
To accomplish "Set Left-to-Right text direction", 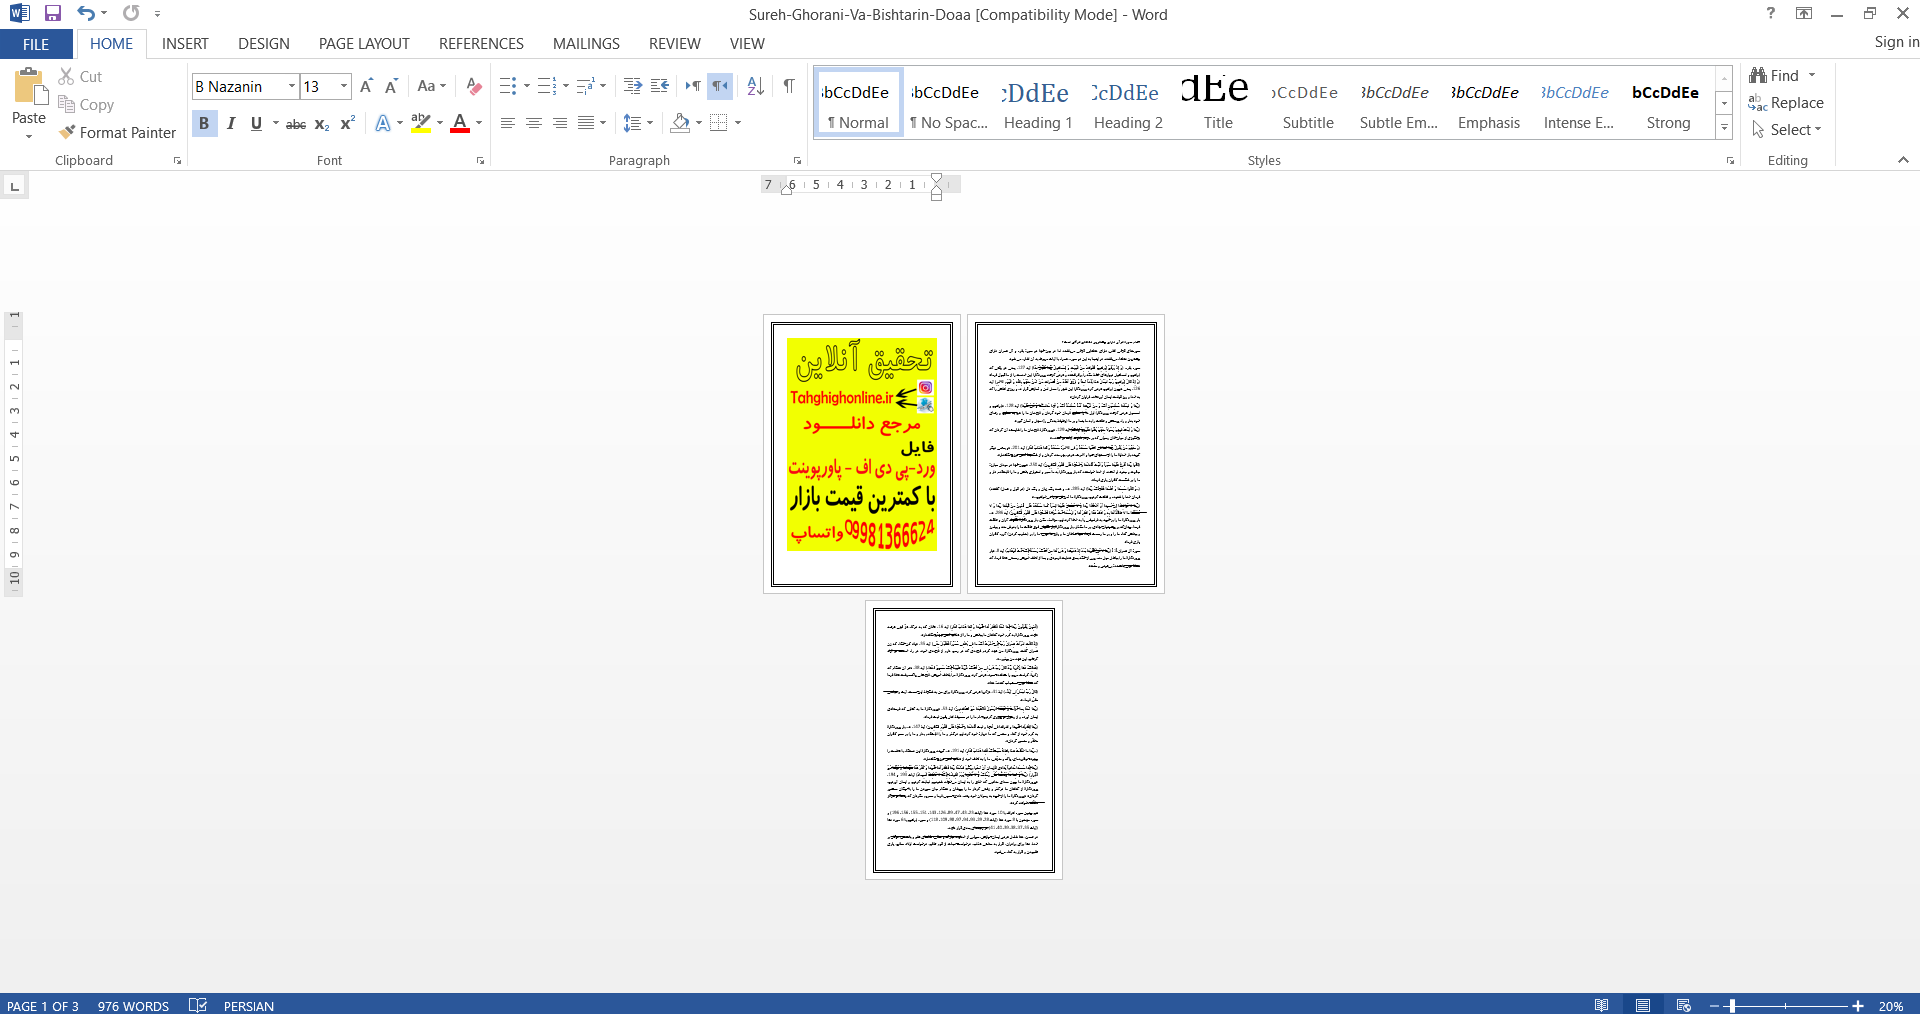I will 693,86.
